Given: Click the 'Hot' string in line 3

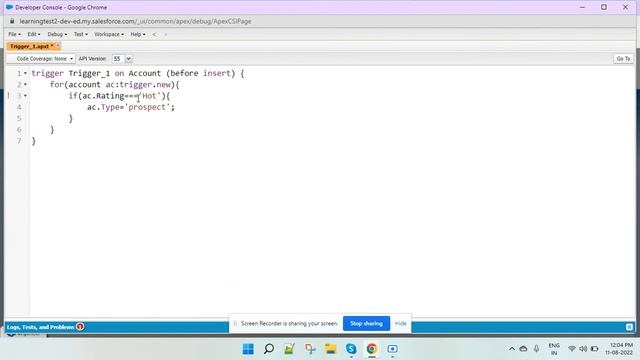Looking at the screenshot, I should (x=149, y=96).
